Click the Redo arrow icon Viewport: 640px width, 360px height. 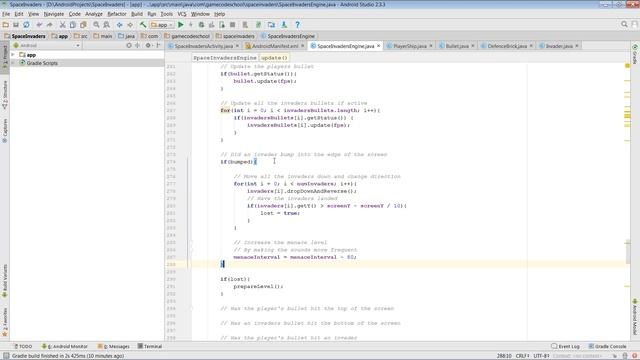click(x=49, y=25)
